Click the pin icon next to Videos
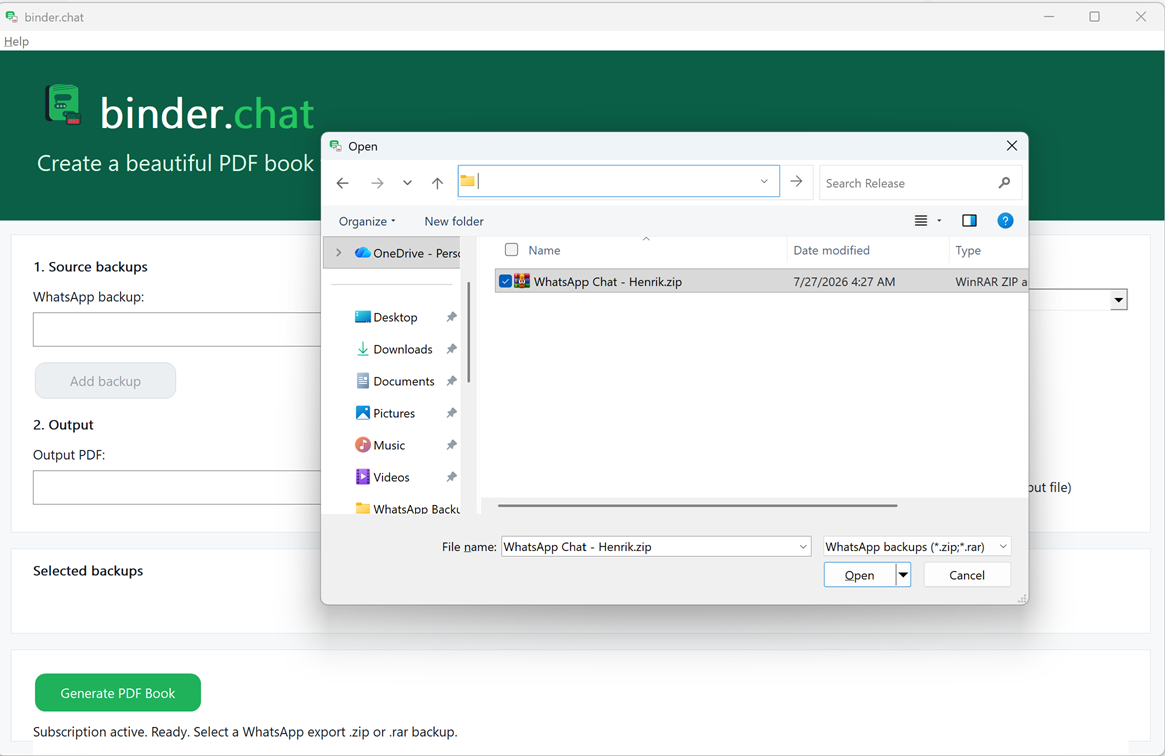The width and height of the screenshot is (1165, 756). pos(451,477)
